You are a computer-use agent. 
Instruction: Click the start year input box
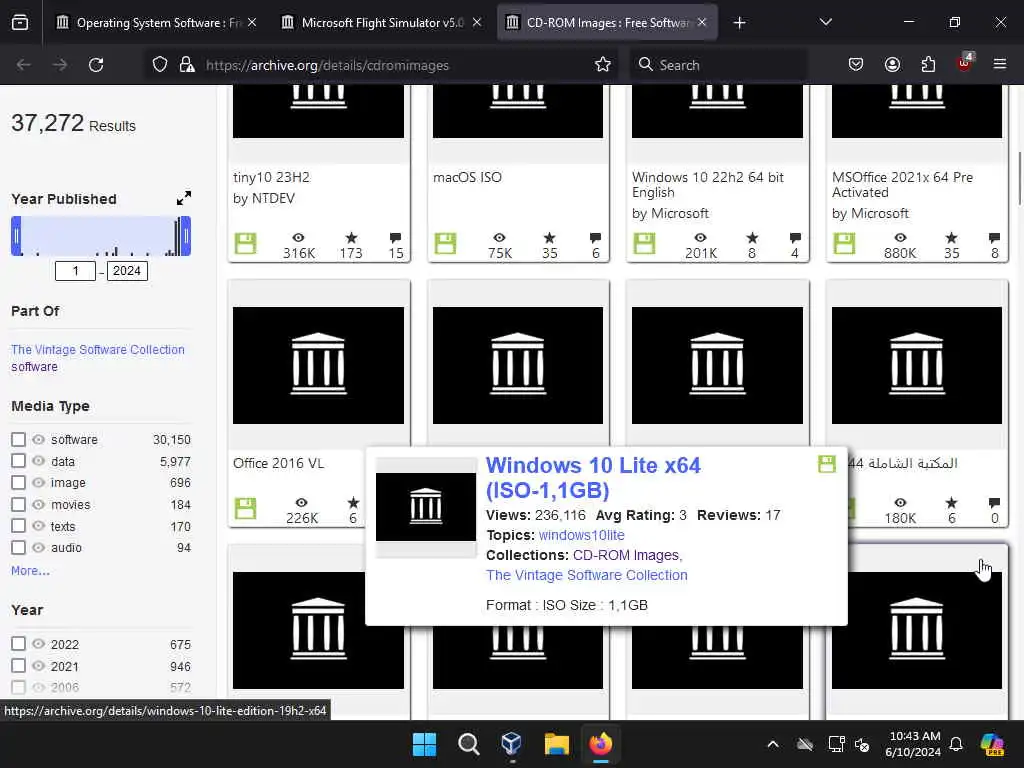tap(75, 271)
